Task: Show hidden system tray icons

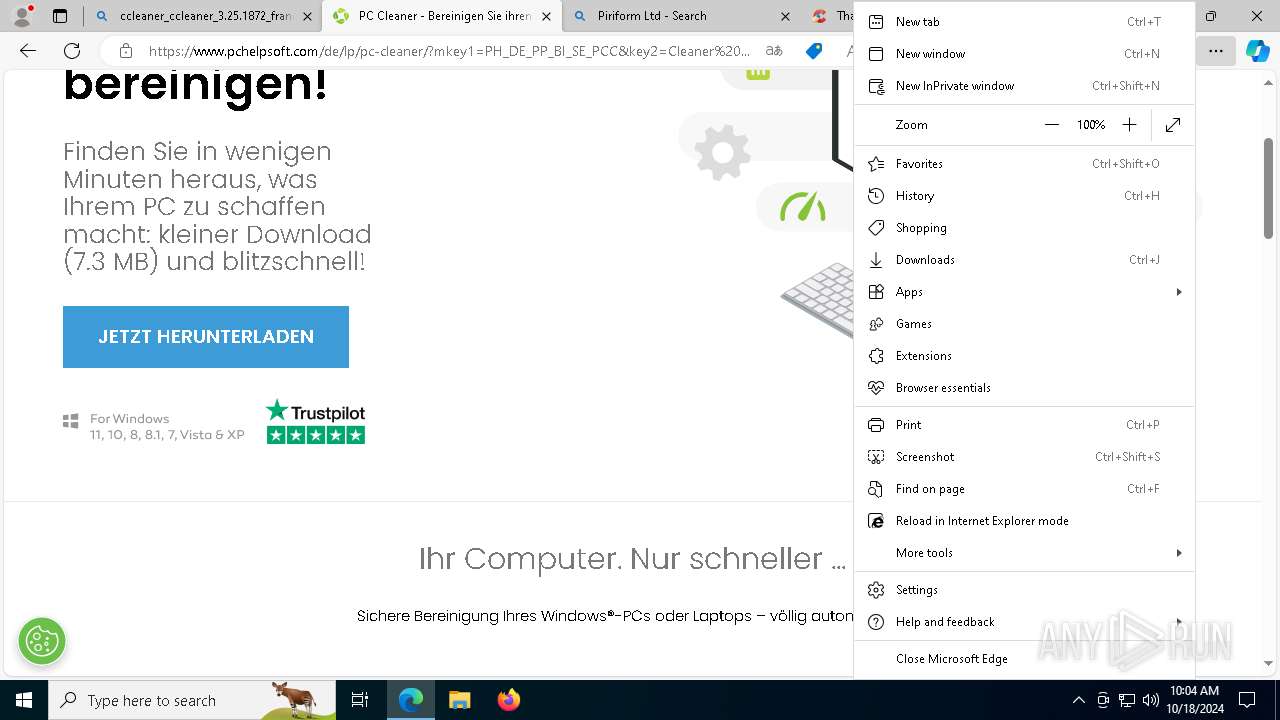Action: click(1078, 700)
